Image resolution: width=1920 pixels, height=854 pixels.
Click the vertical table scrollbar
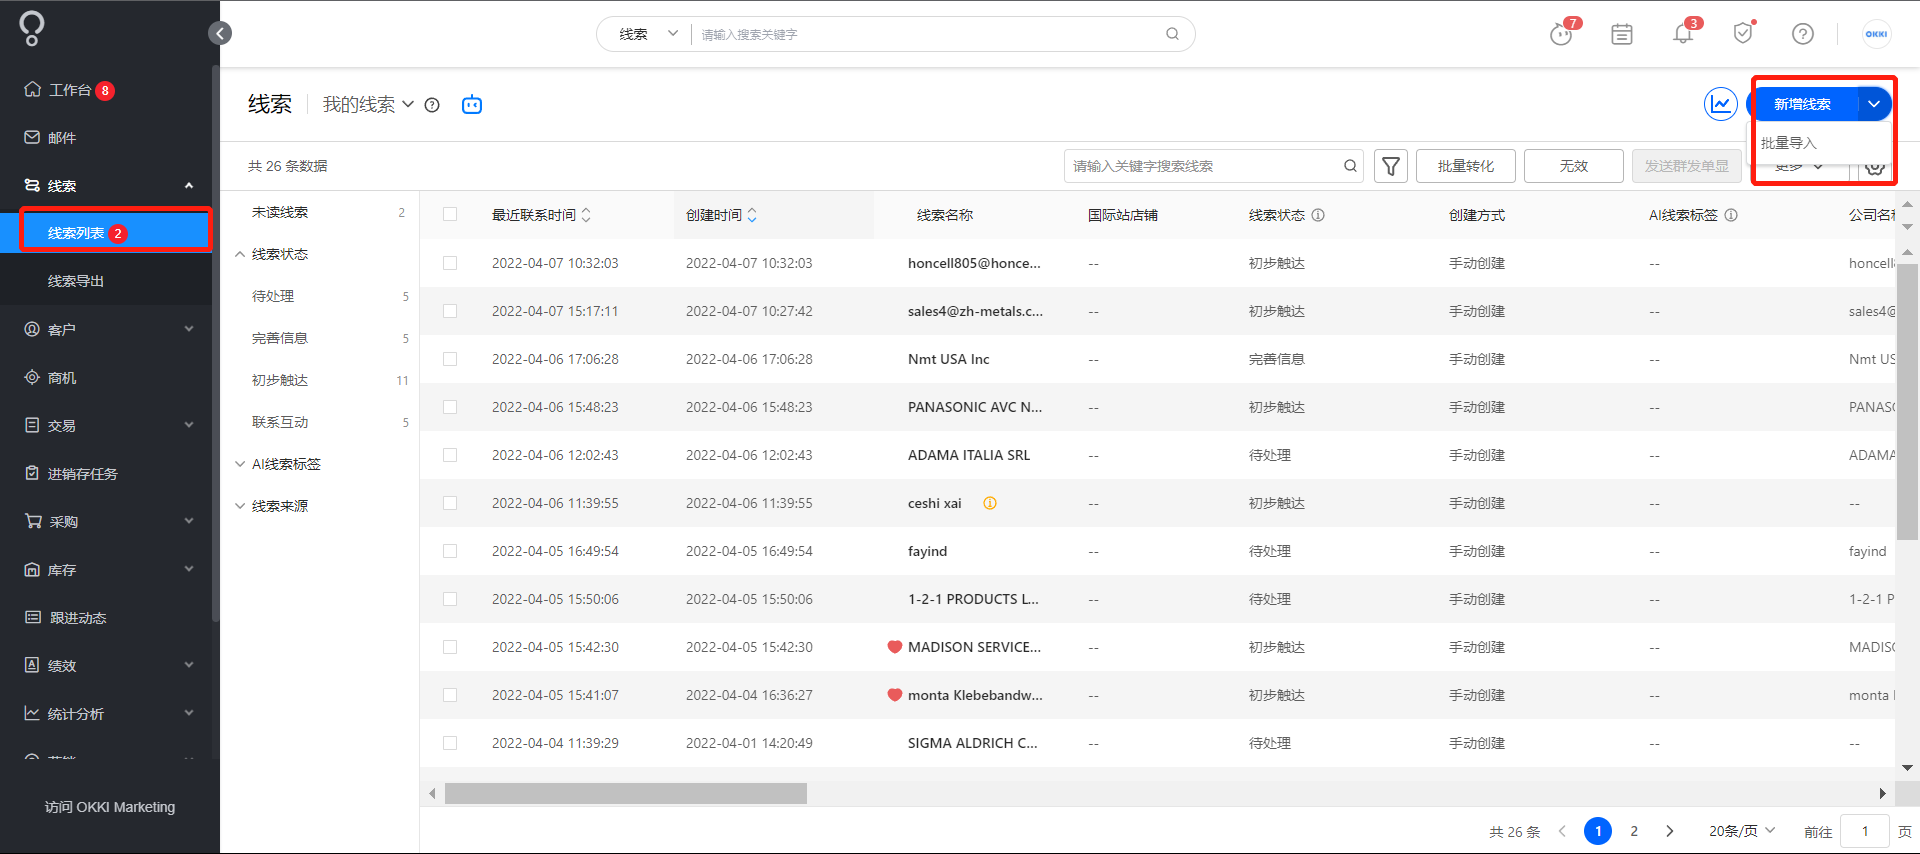(1907, 400)
